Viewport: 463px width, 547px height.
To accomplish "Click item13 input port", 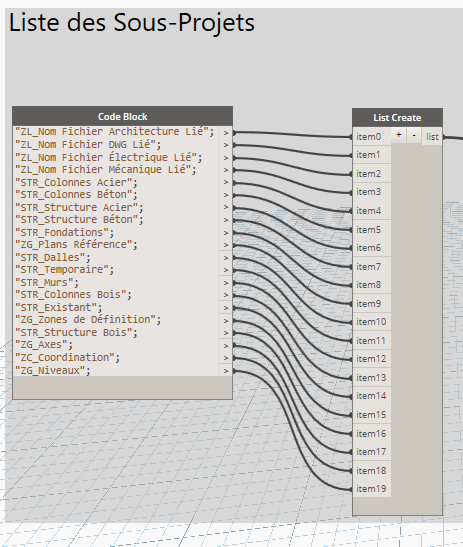I will (372, 377).
